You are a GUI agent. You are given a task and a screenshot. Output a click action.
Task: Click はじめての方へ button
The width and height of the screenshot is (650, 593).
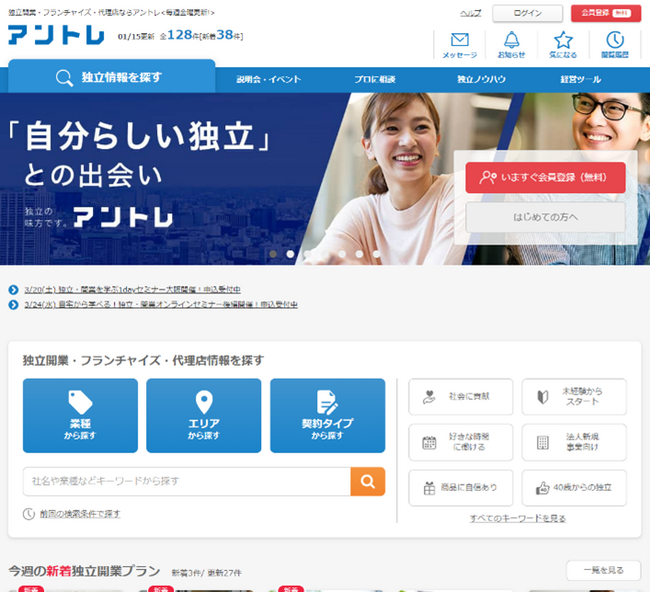545,216
